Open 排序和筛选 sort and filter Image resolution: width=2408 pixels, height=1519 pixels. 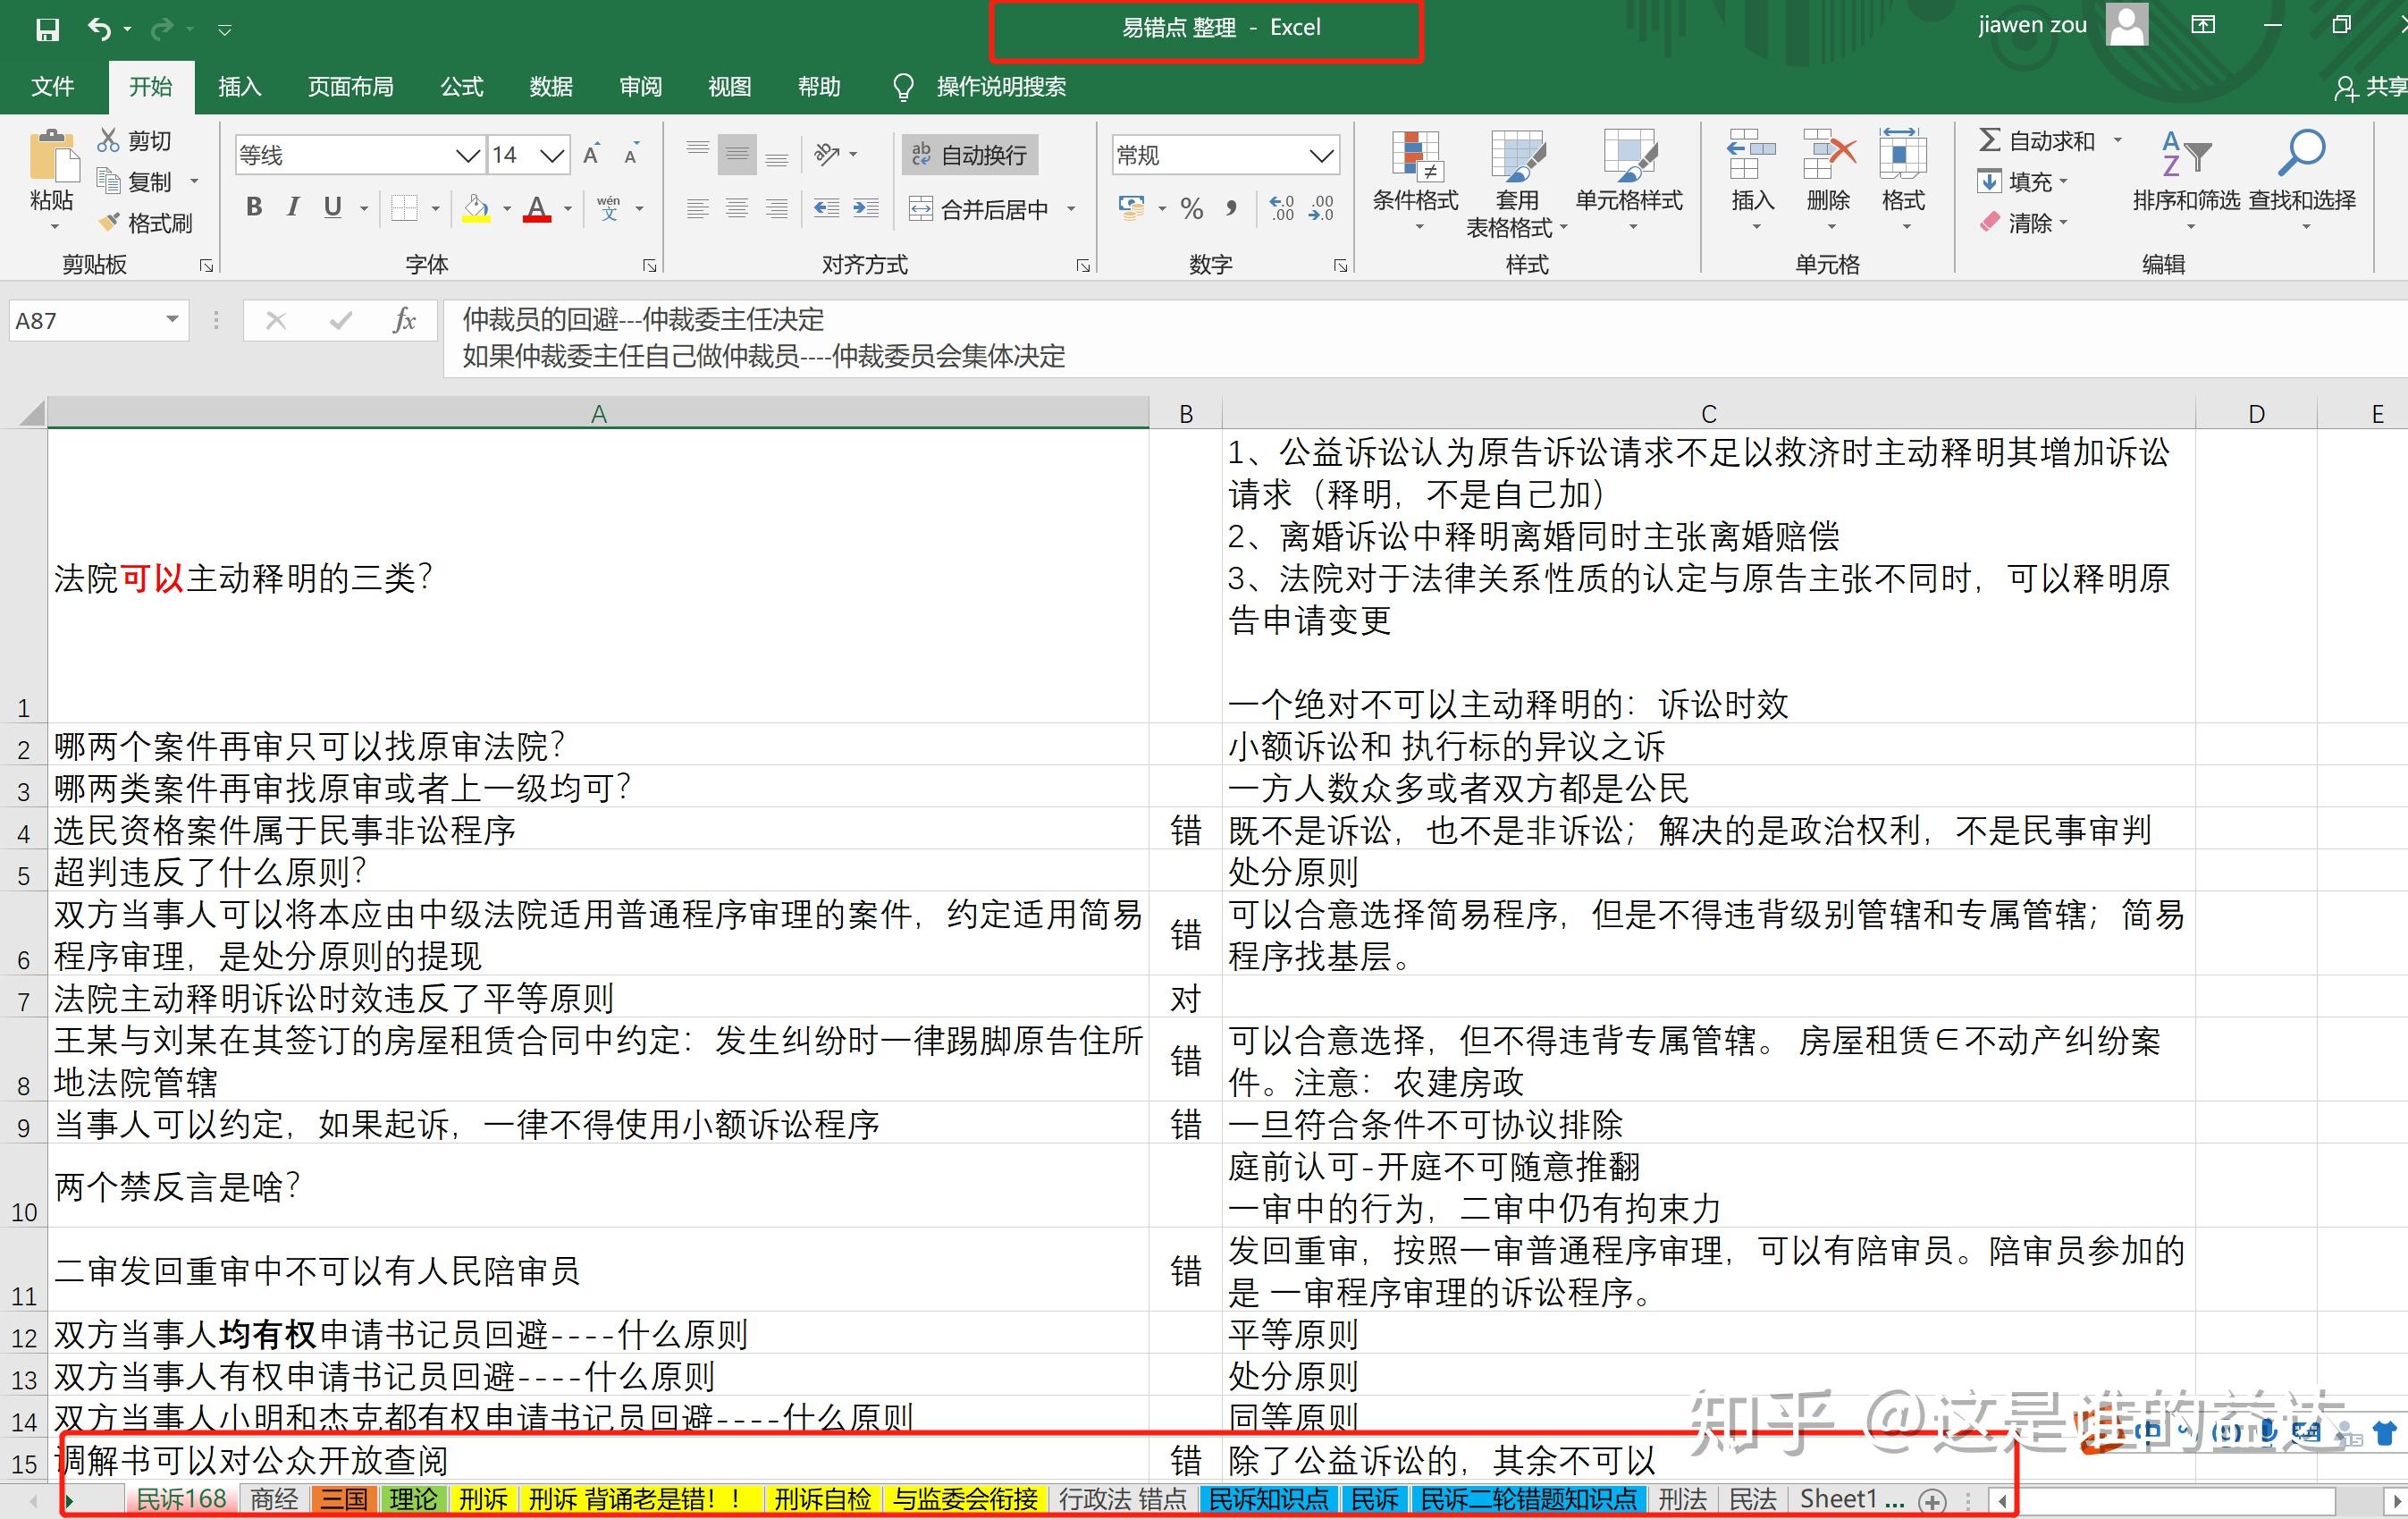point(2186,180)
